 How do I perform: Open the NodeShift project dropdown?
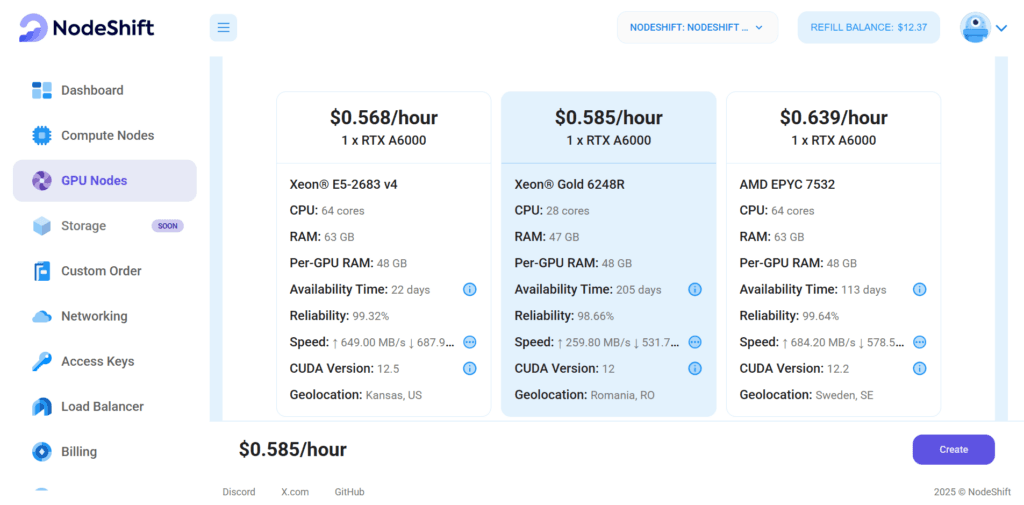coord(697,27)
